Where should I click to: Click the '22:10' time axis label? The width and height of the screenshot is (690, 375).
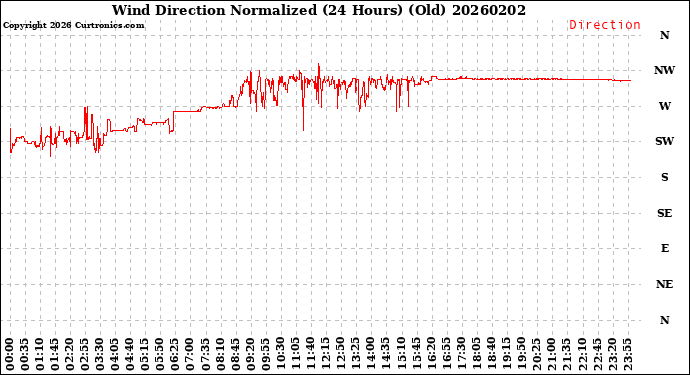[x=582, y=355]
